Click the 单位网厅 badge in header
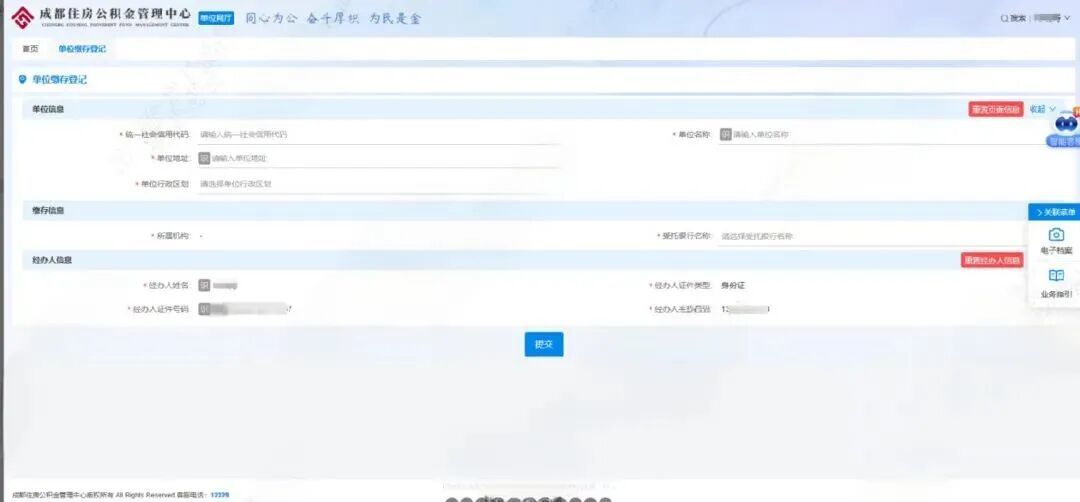The width and height of the screenshot is (1080, 502). pos(216,19)
